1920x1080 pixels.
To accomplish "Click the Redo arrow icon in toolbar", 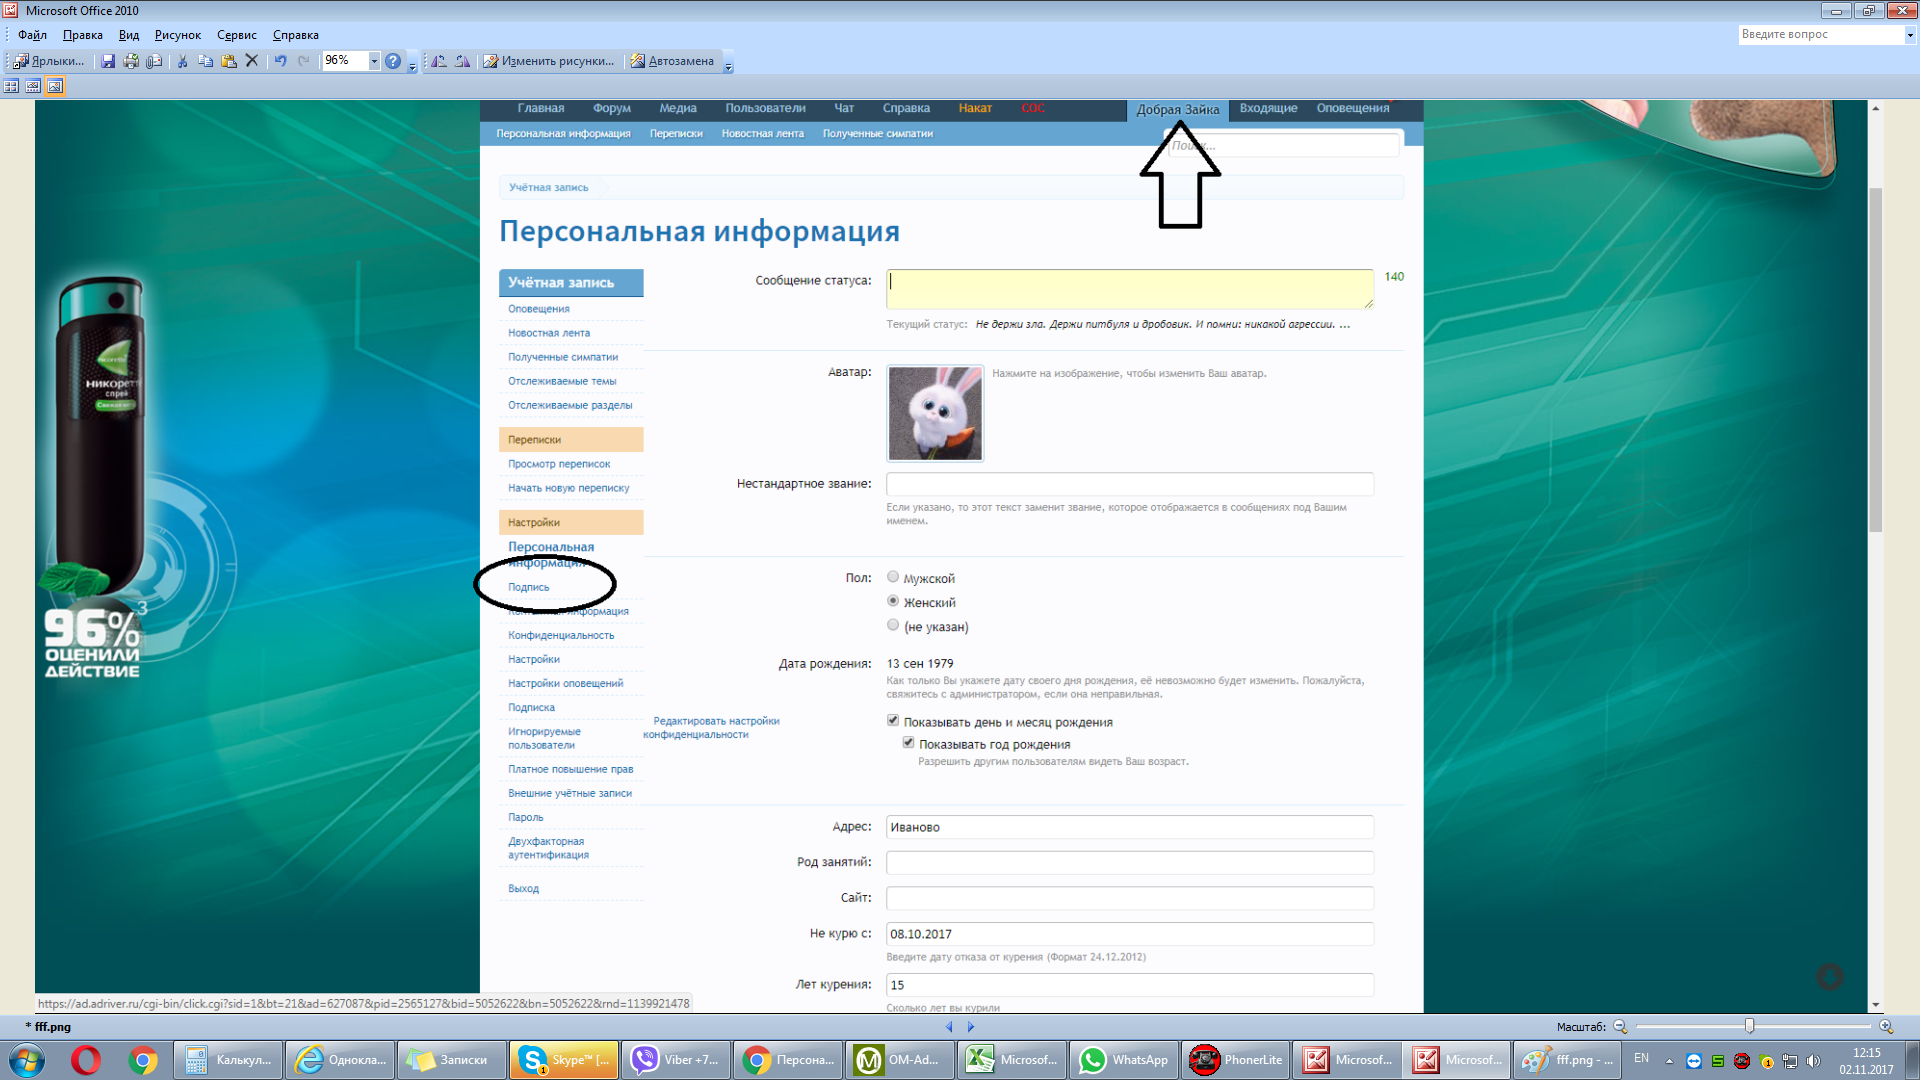I will pos(305,61).
